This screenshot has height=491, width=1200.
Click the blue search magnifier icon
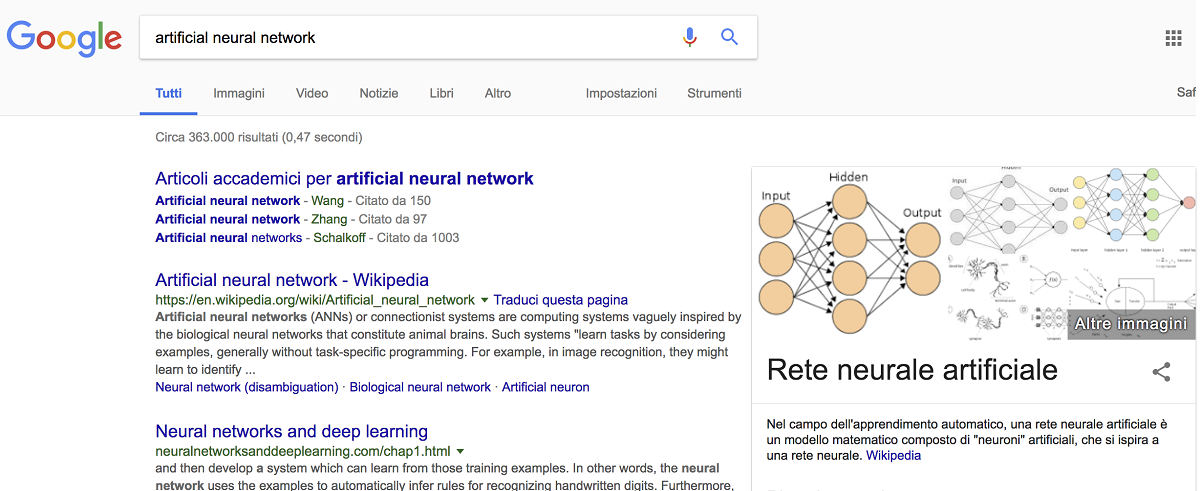(729, 38)
